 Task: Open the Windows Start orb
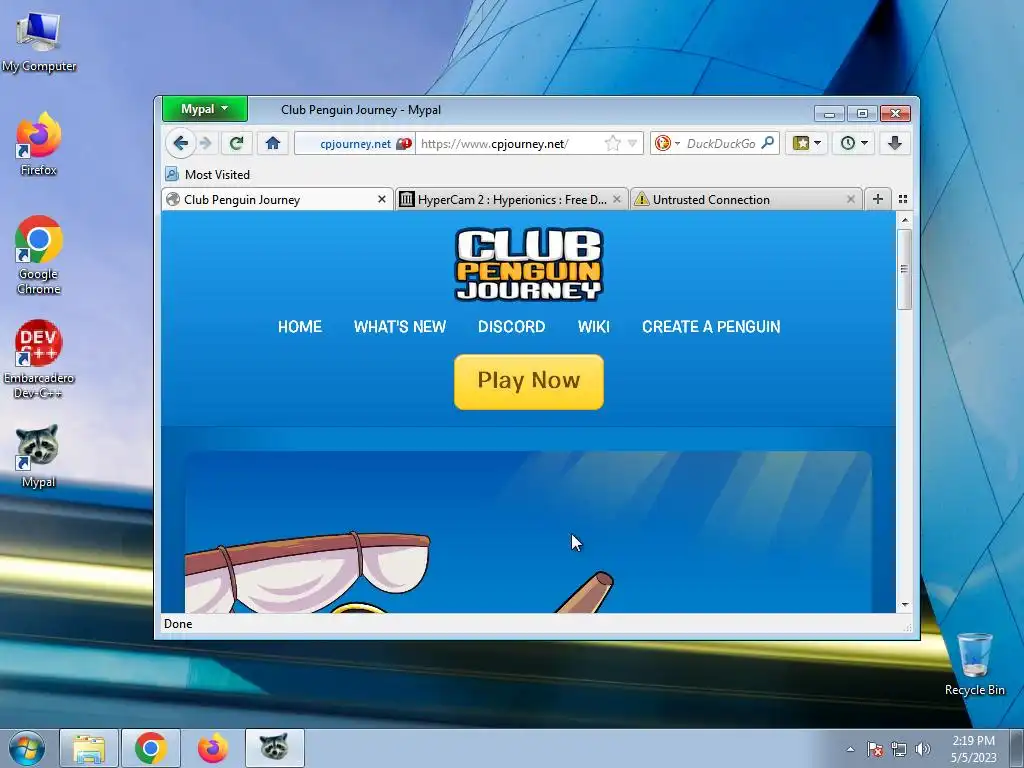27,748
